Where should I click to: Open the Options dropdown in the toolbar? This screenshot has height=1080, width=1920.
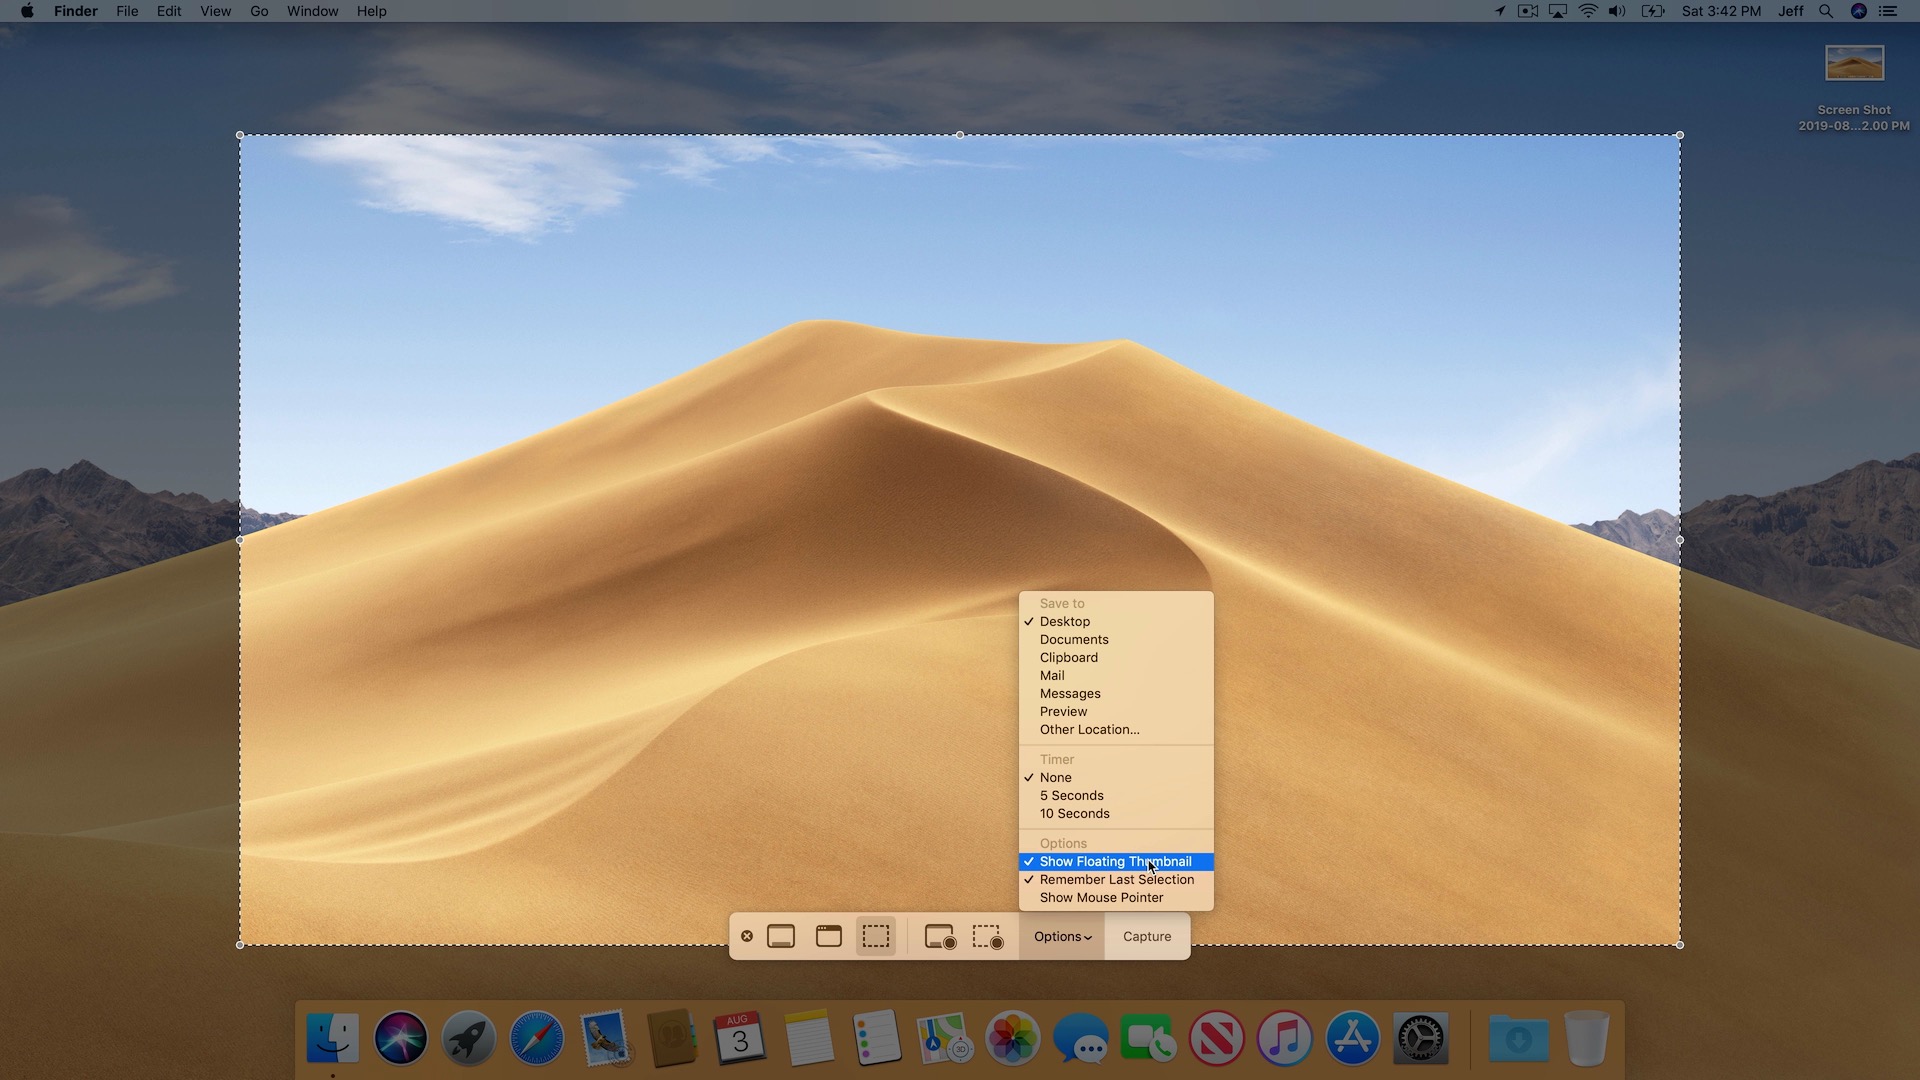(1062, 936)
